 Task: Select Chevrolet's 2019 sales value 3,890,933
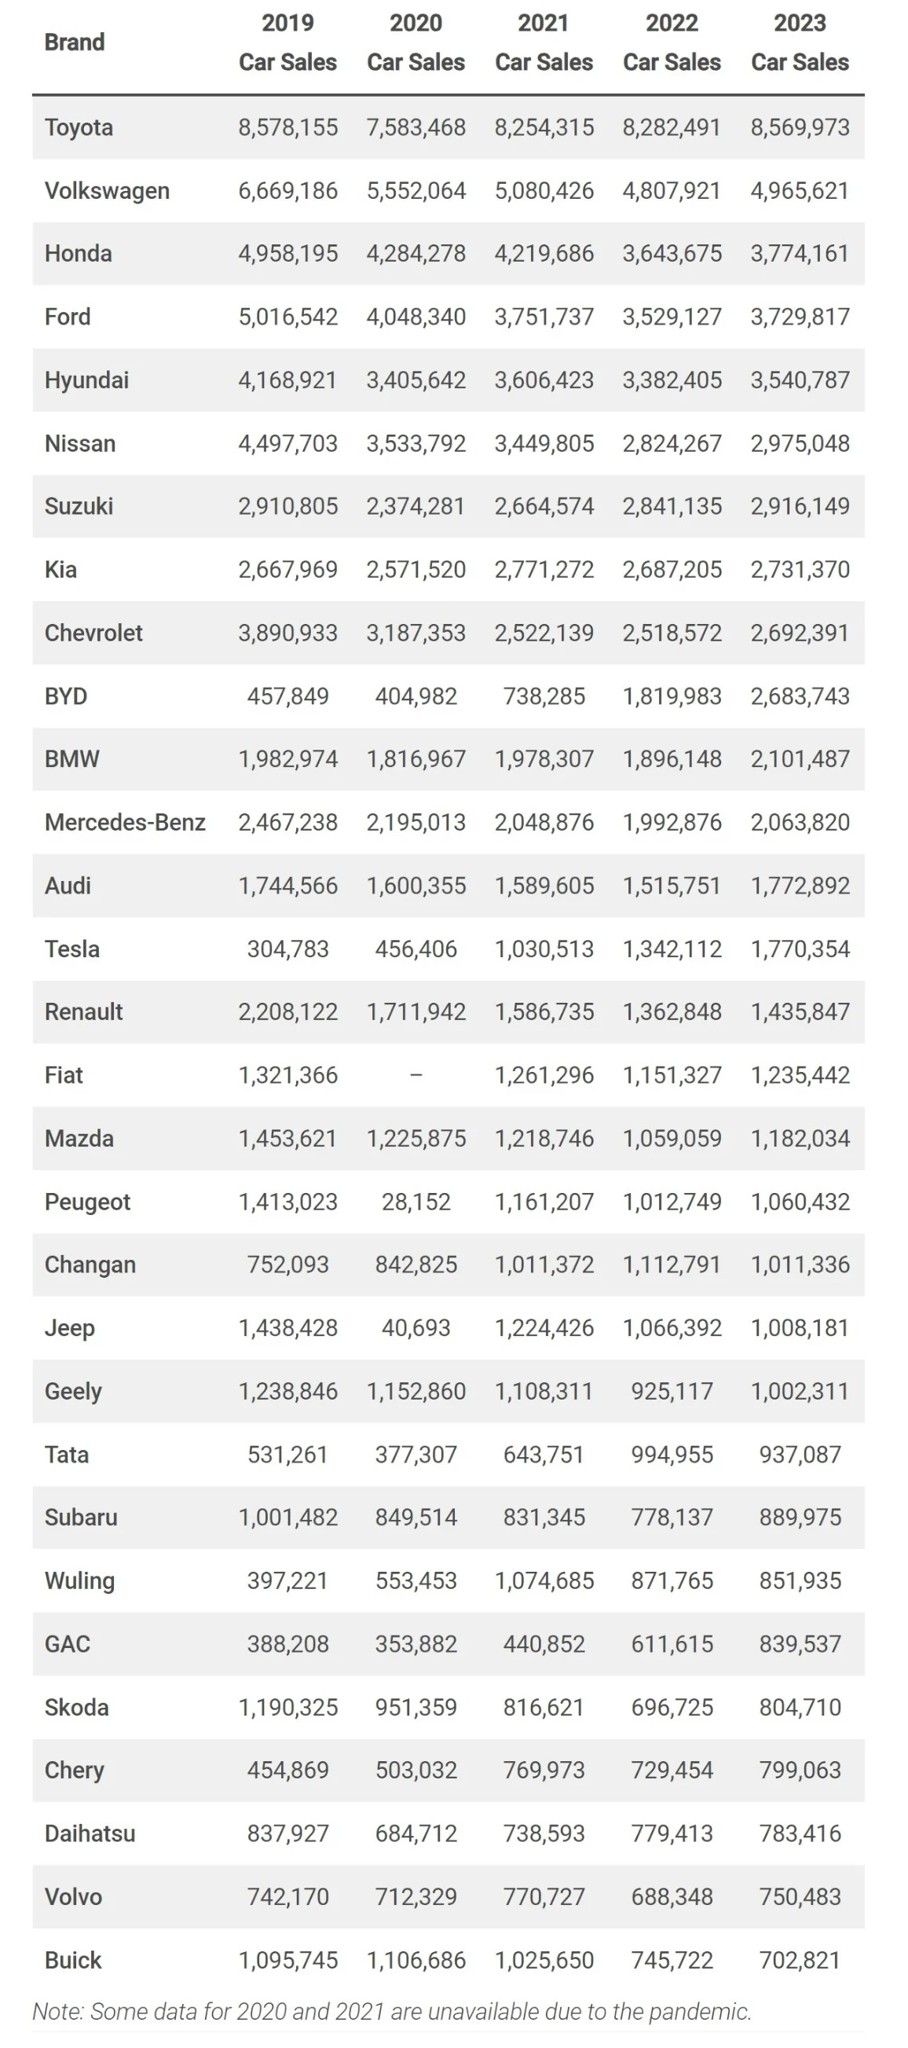click(x=288, y=633)
